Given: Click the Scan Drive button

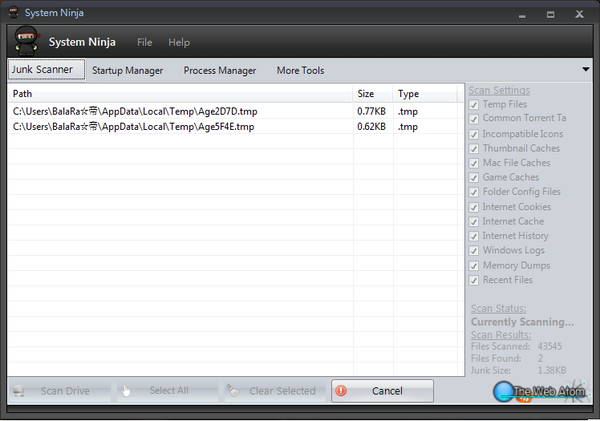Looking at the screenshot, I should (x=59, y=391).
